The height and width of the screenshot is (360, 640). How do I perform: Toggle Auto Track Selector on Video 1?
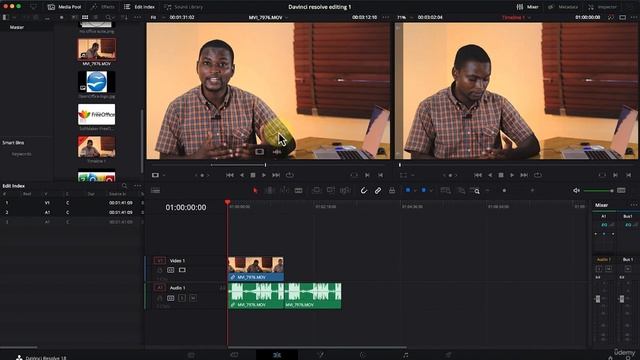(171, 270)
